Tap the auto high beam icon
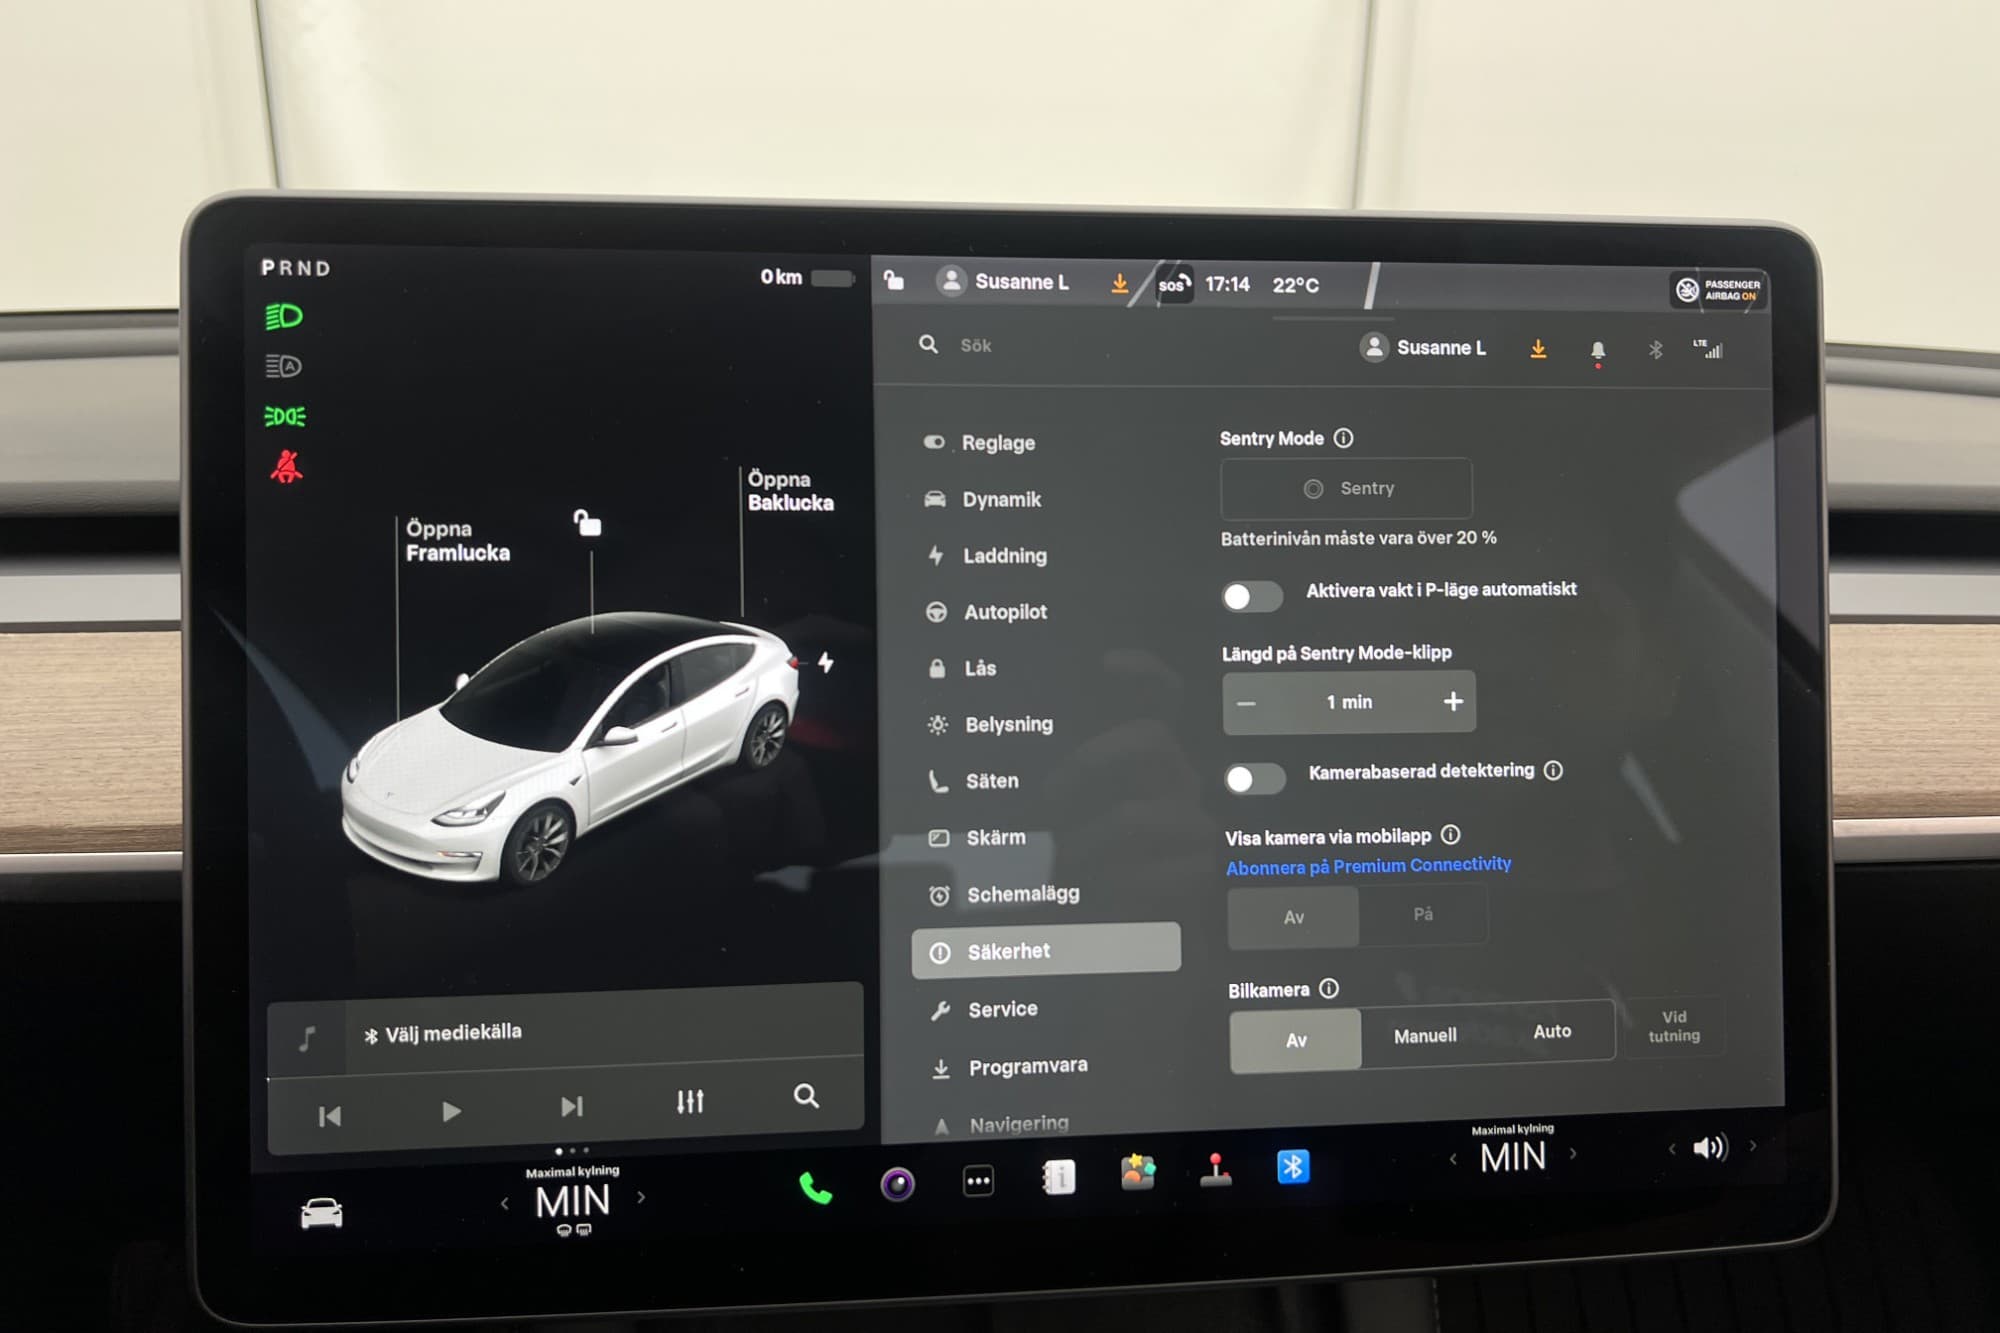 [284, 366]
